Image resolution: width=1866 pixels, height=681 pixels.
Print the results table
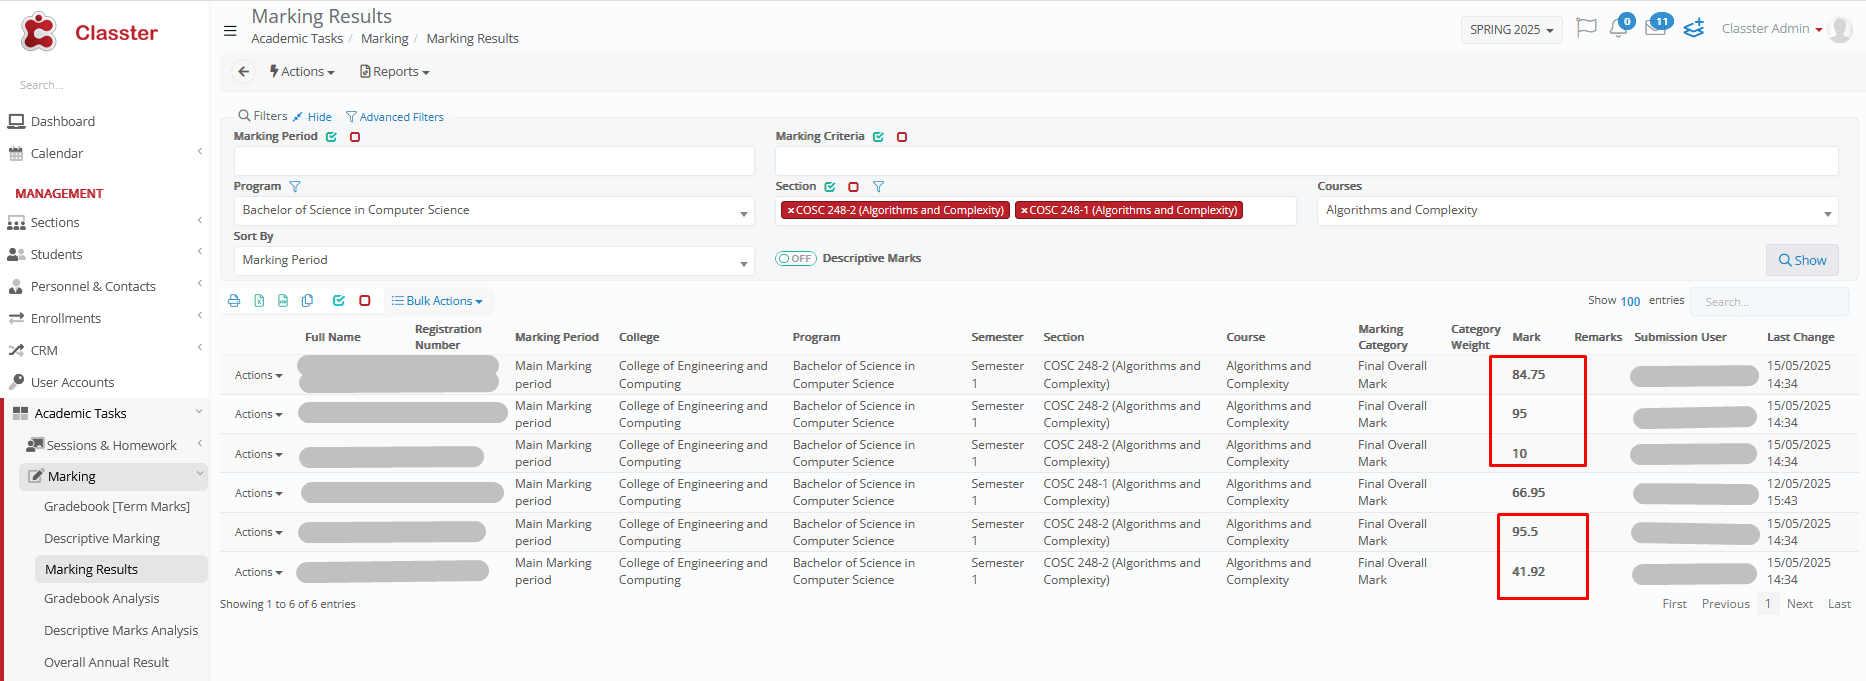coord(234,301)
